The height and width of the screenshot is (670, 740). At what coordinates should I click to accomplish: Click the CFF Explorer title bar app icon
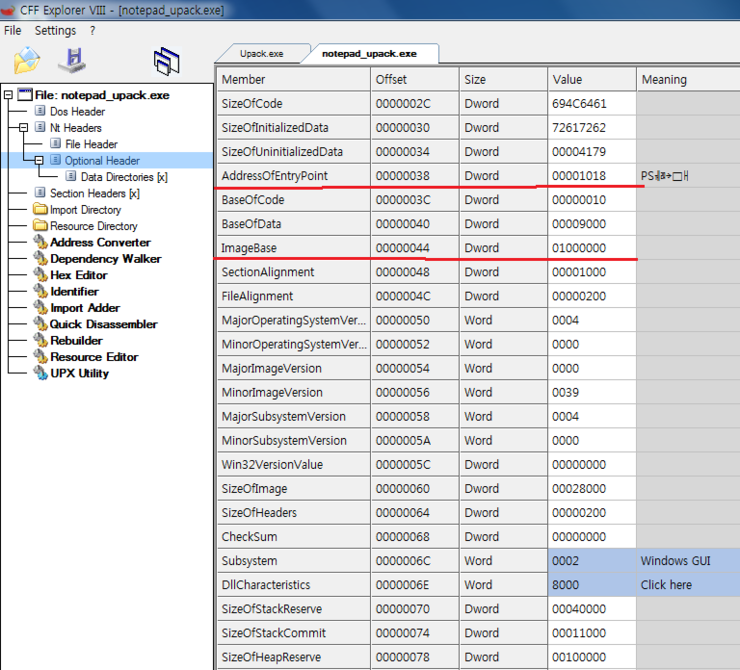click(8, 9)
